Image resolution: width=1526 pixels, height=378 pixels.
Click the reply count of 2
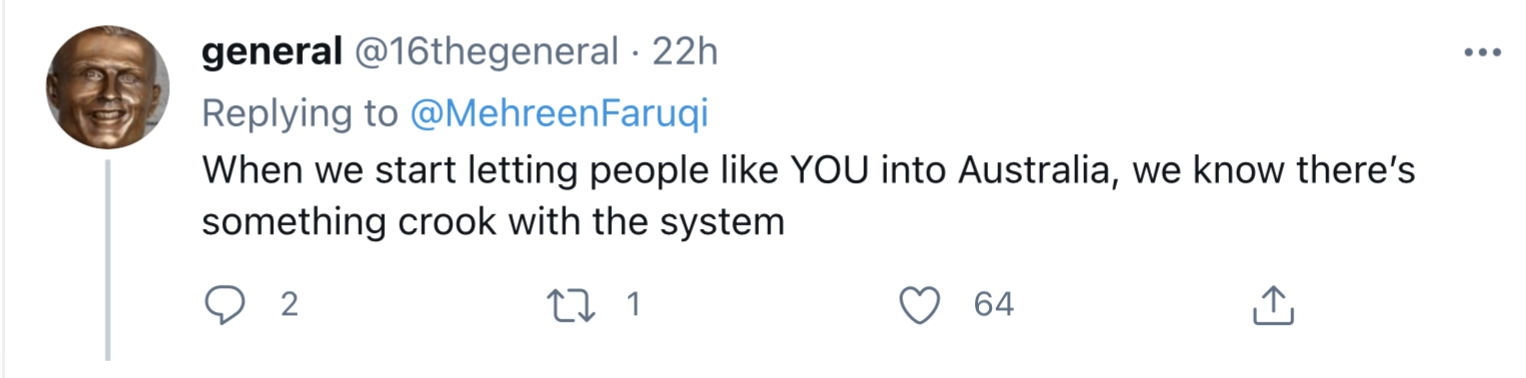click(x=288, y=305)
